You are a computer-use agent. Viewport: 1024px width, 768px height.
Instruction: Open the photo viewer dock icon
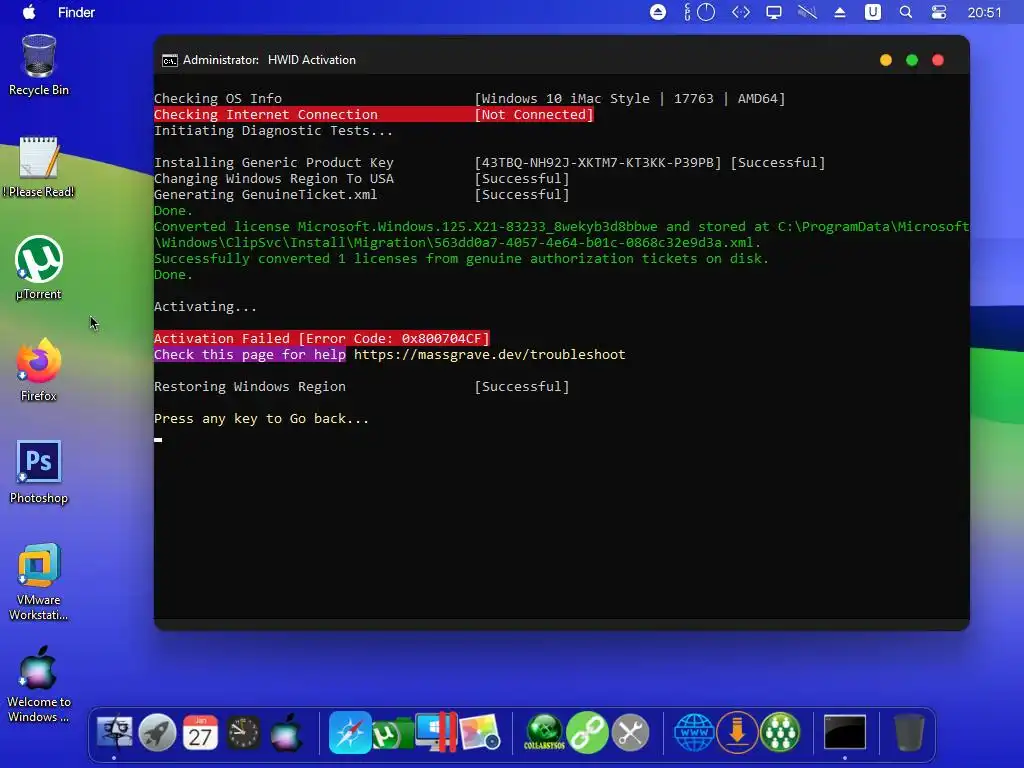pyautogui.click(x=480, y=733)
